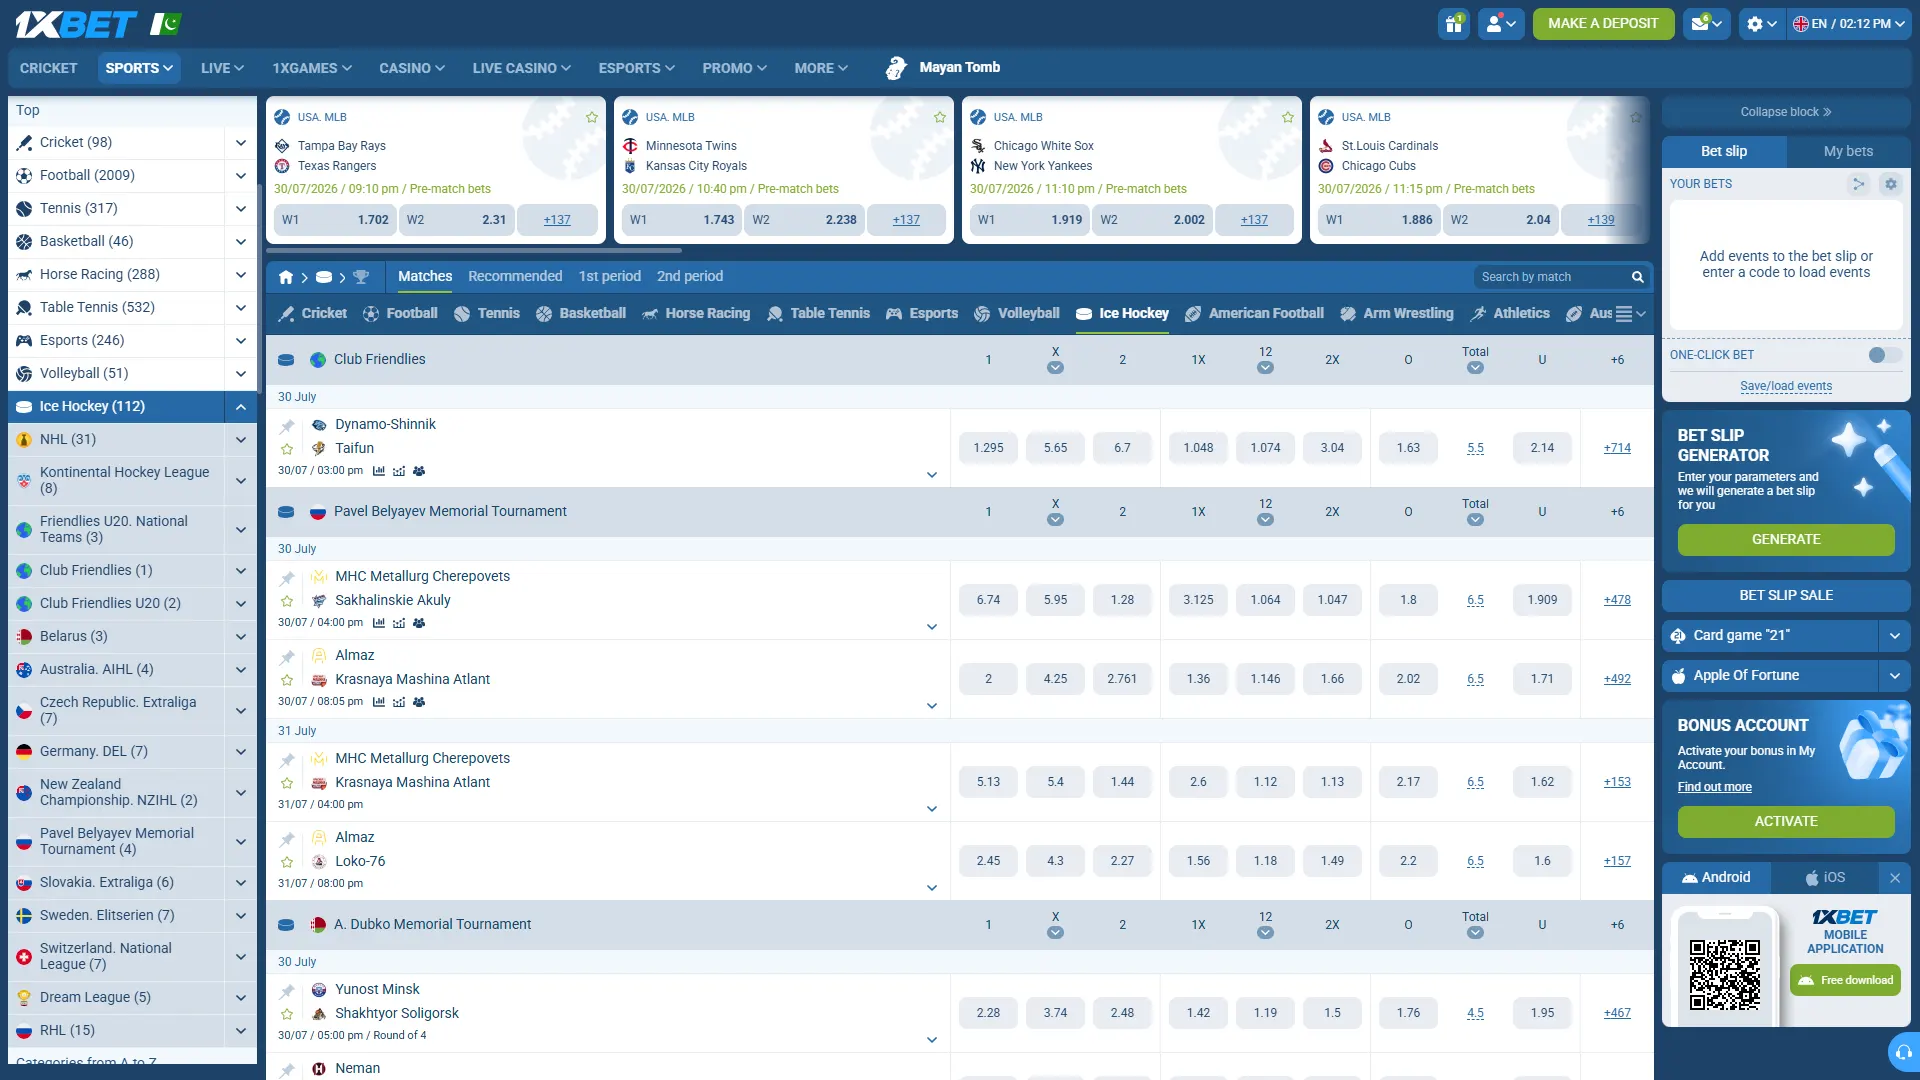The width and height of the screenshot is (1920, 1080).
Task: Collapse the Ice Hockey (112) category
Action: [x=241, y=407]
